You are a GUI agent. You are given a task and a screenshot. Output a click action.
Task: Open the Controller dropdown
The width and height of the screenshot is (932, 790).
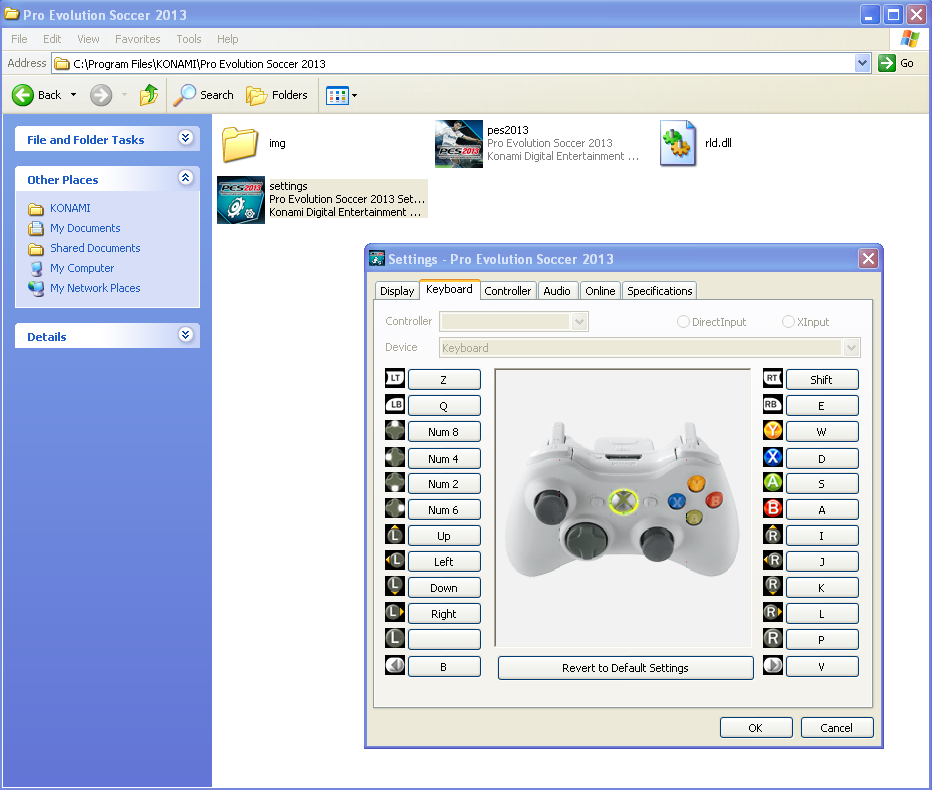pos(580,322)
